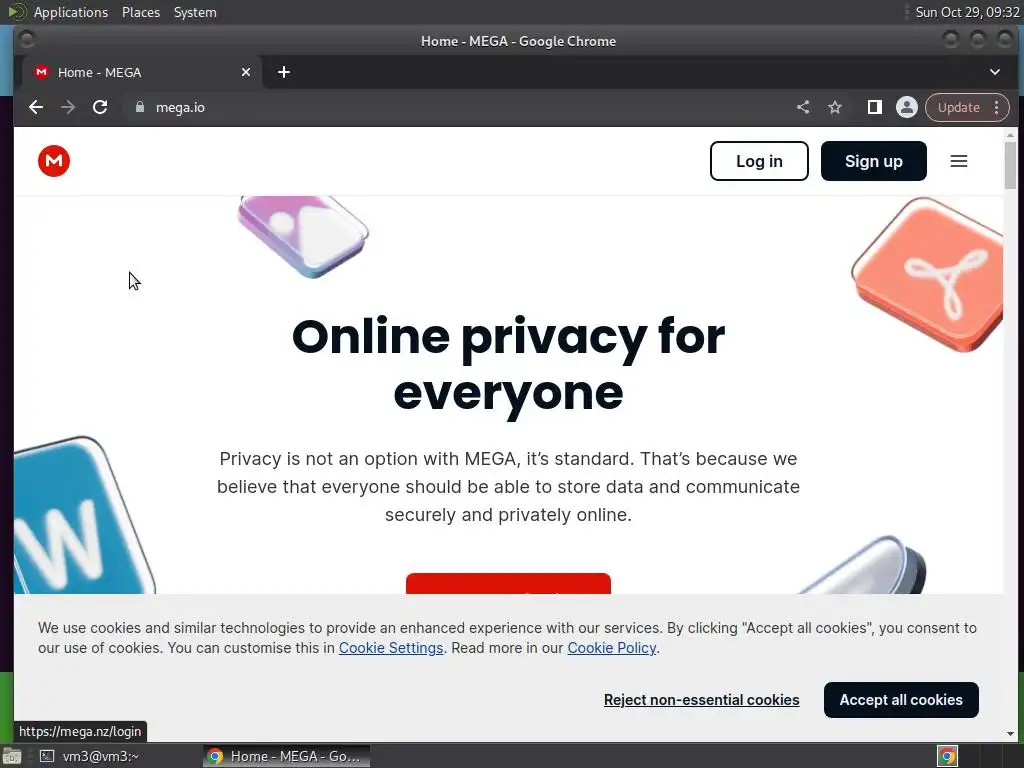Go back with browser back arrow
1024x768 pixels.
pos(36,107)
